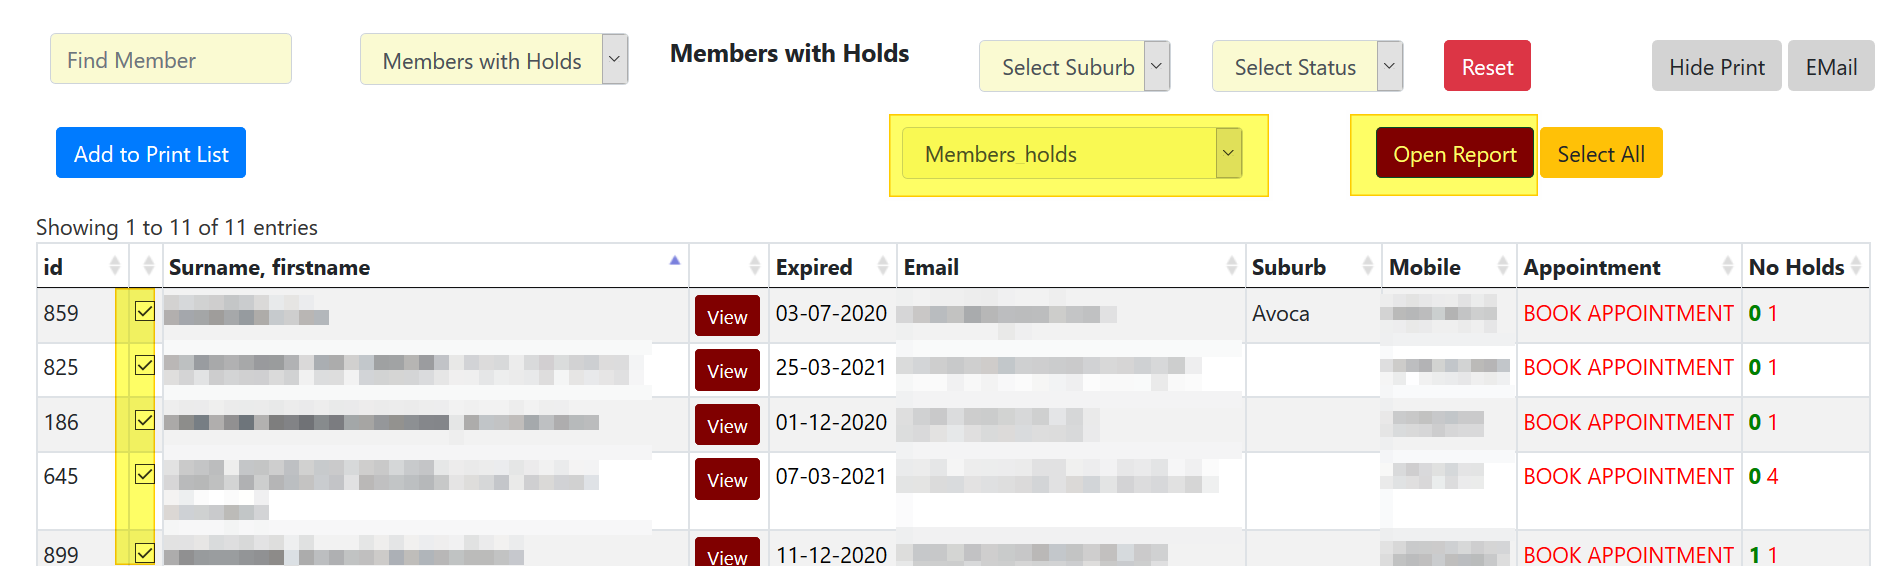Sort table by id column arrows
This screenshot has width=1885, height=566.
pyautogui.click(x=115, y=266)
